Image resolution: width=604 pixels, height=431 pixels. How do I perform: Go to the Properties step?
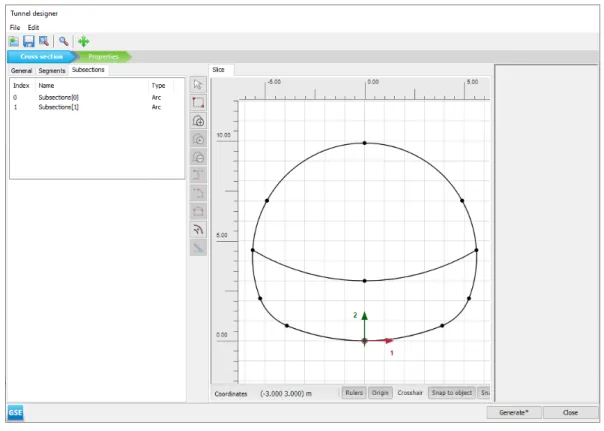click(103, 57)
